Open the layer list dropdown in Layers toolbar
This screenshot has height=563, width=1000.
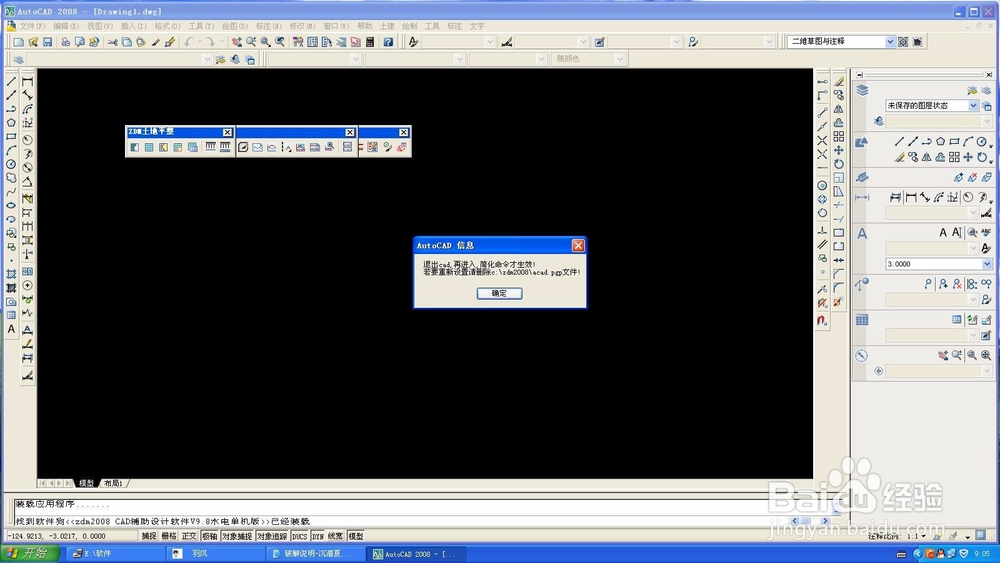click(207, 59)
